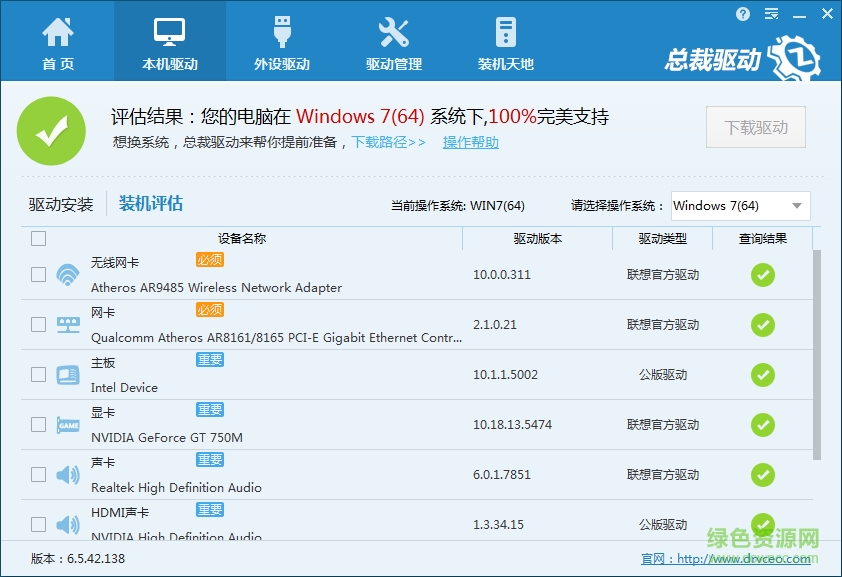Click the 必须 tag on 无线网卡
The height and width of the screenshot is (577, 842).
coord(209,260)
